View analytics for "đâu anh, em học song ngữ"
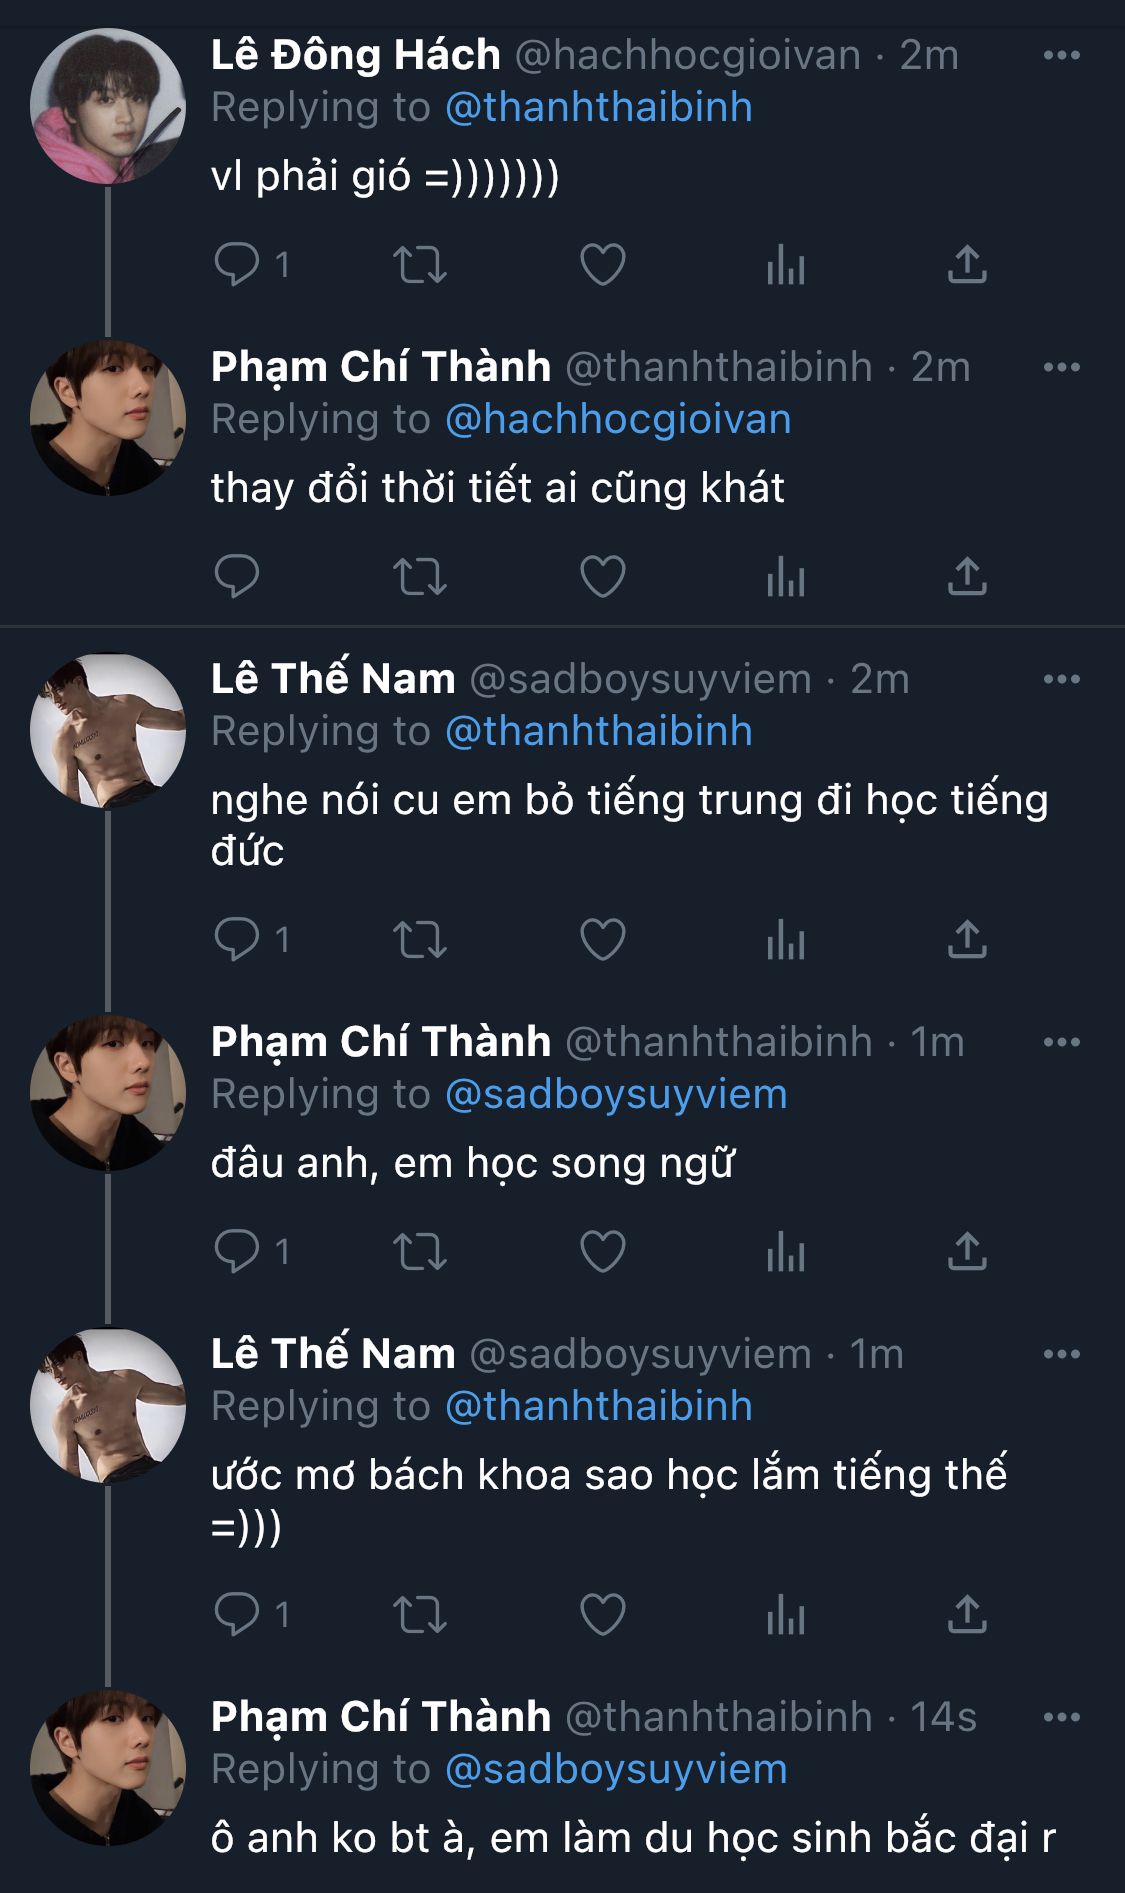The height and width of the screenshot is (1893, 1125). click(x=785, y=1252)
